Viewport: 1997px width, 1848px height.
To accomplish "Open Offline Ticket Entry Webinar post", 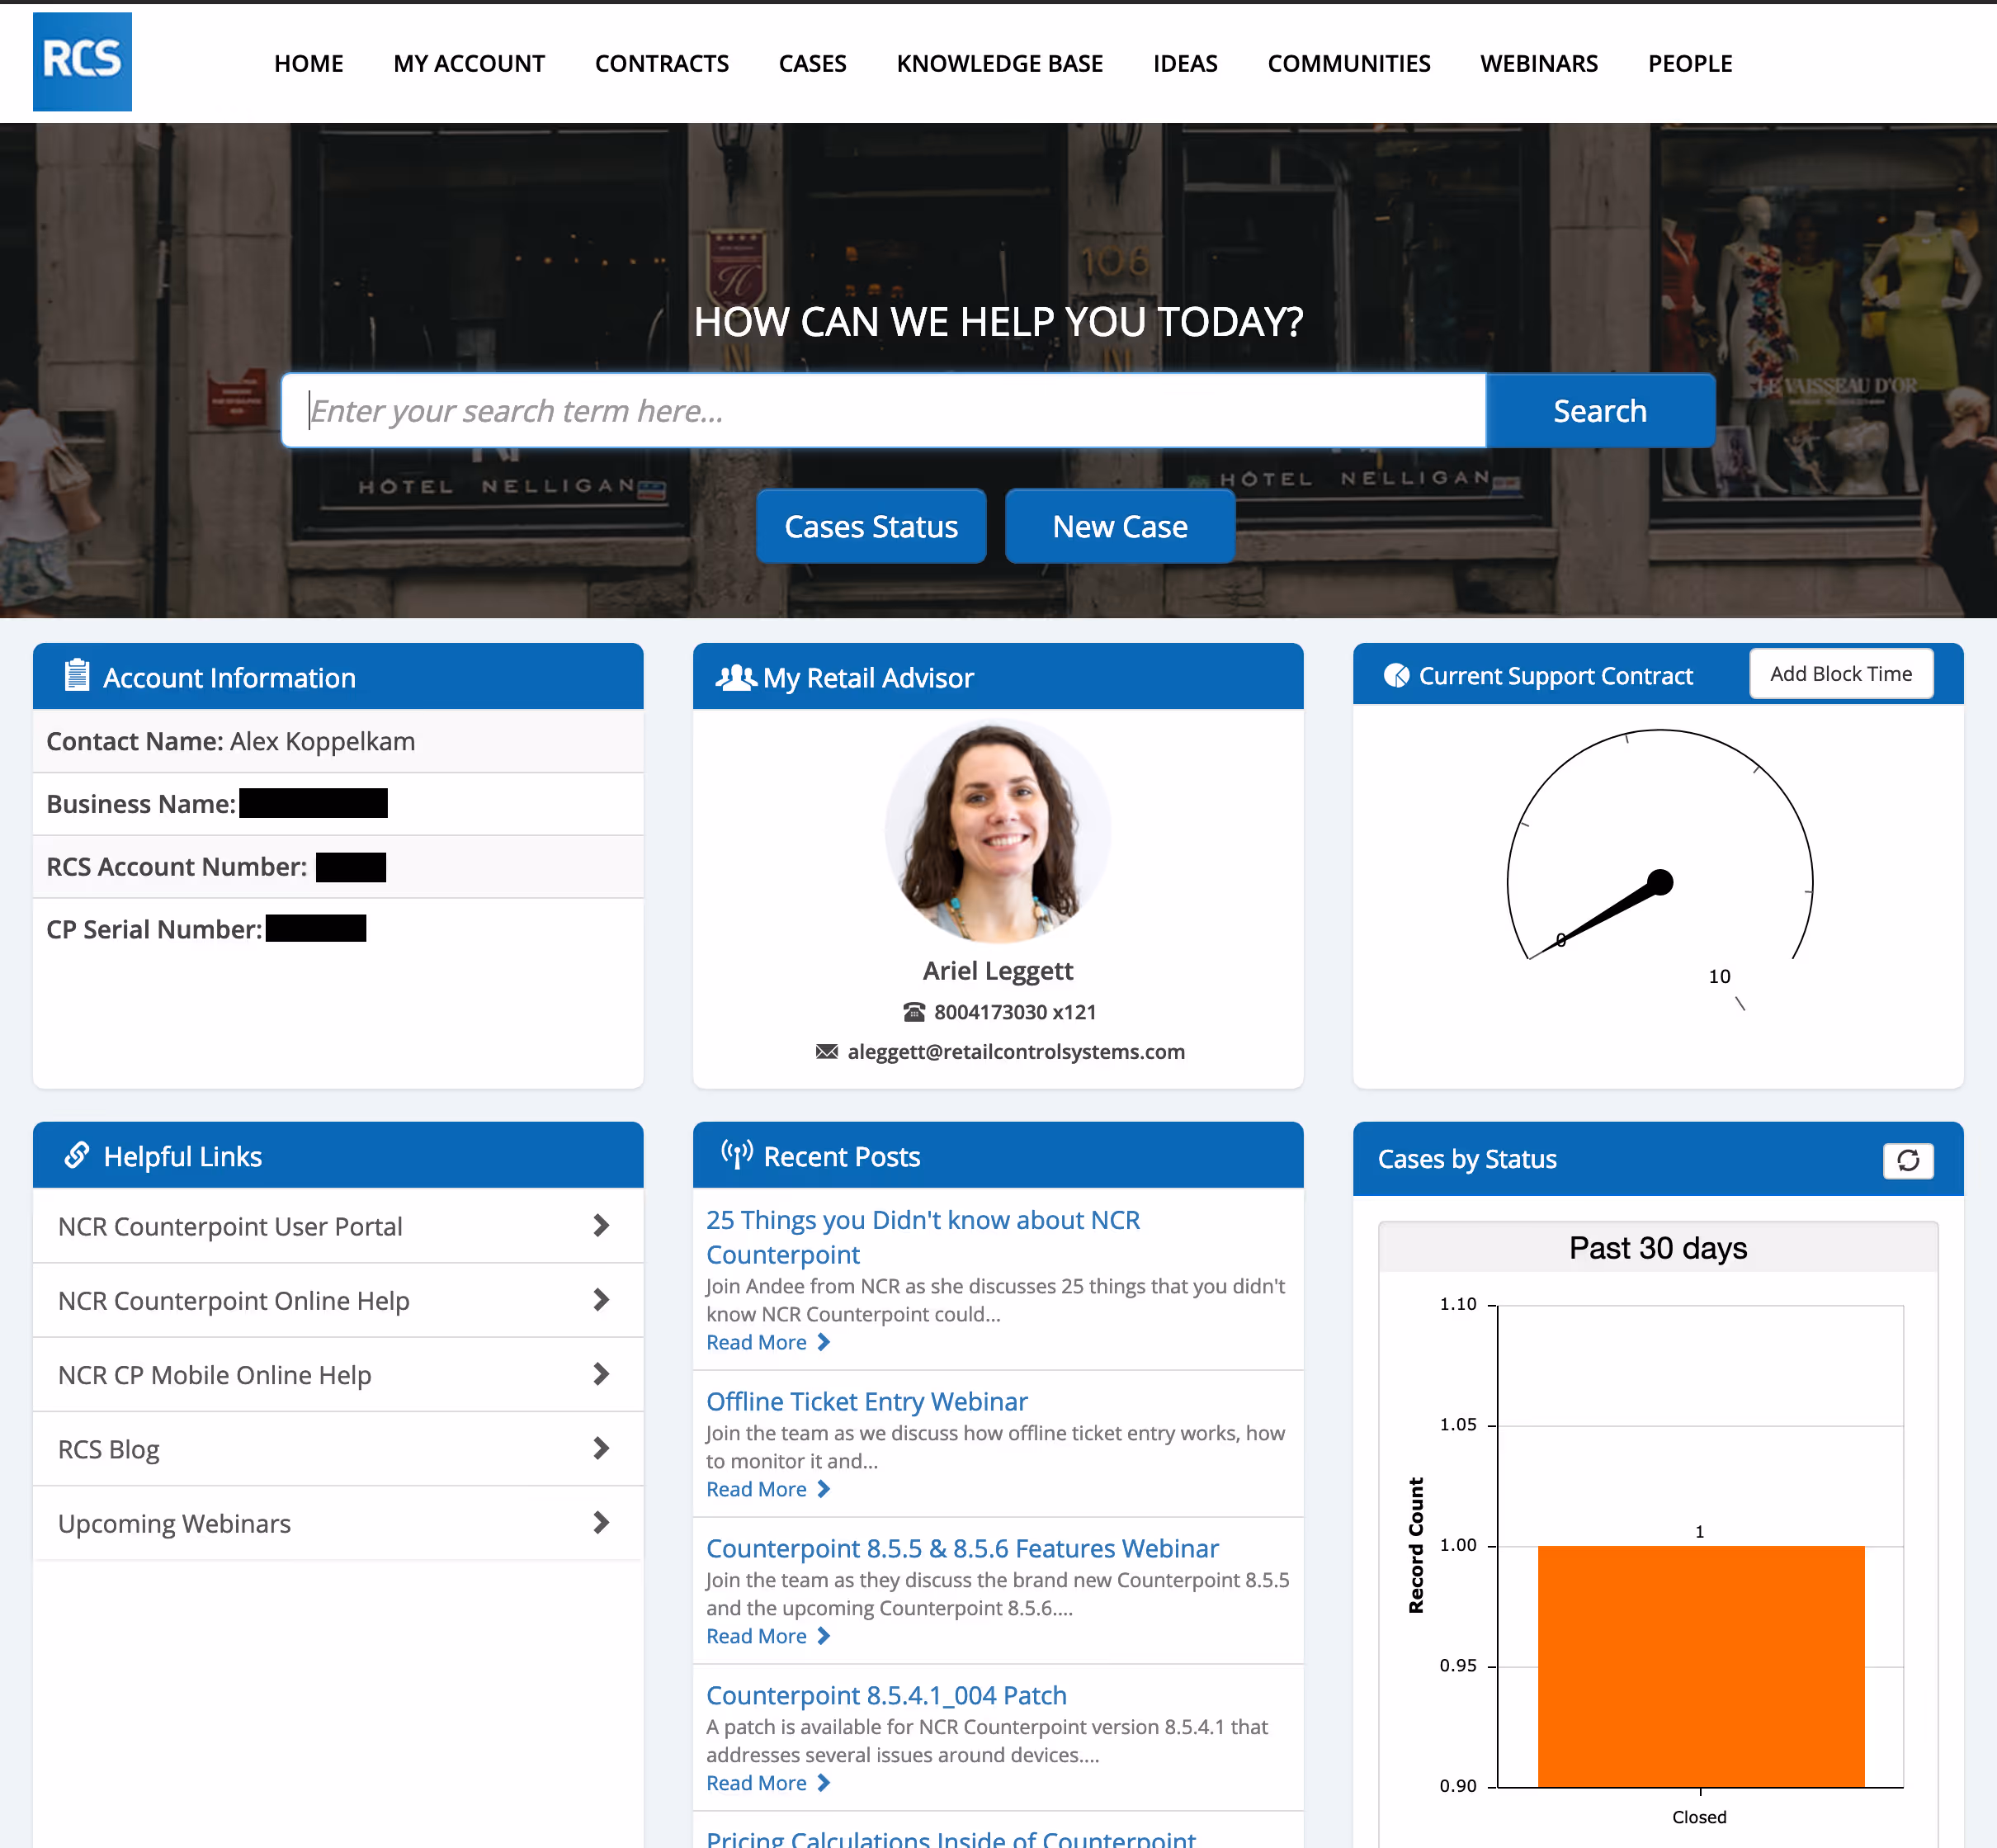I will [x=867, y=1401].
